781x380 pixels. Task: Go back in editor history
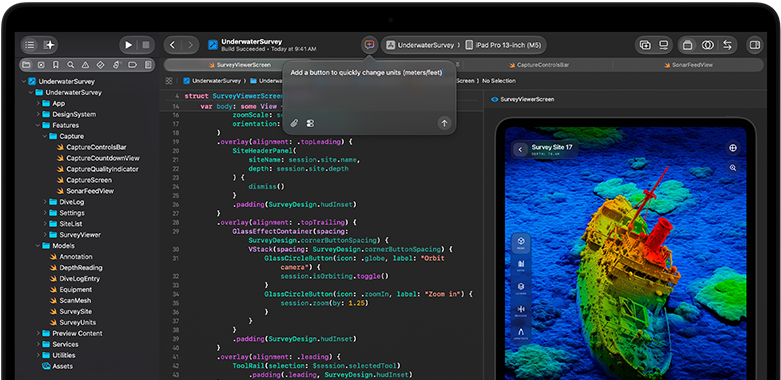click(x=172, y=45)
